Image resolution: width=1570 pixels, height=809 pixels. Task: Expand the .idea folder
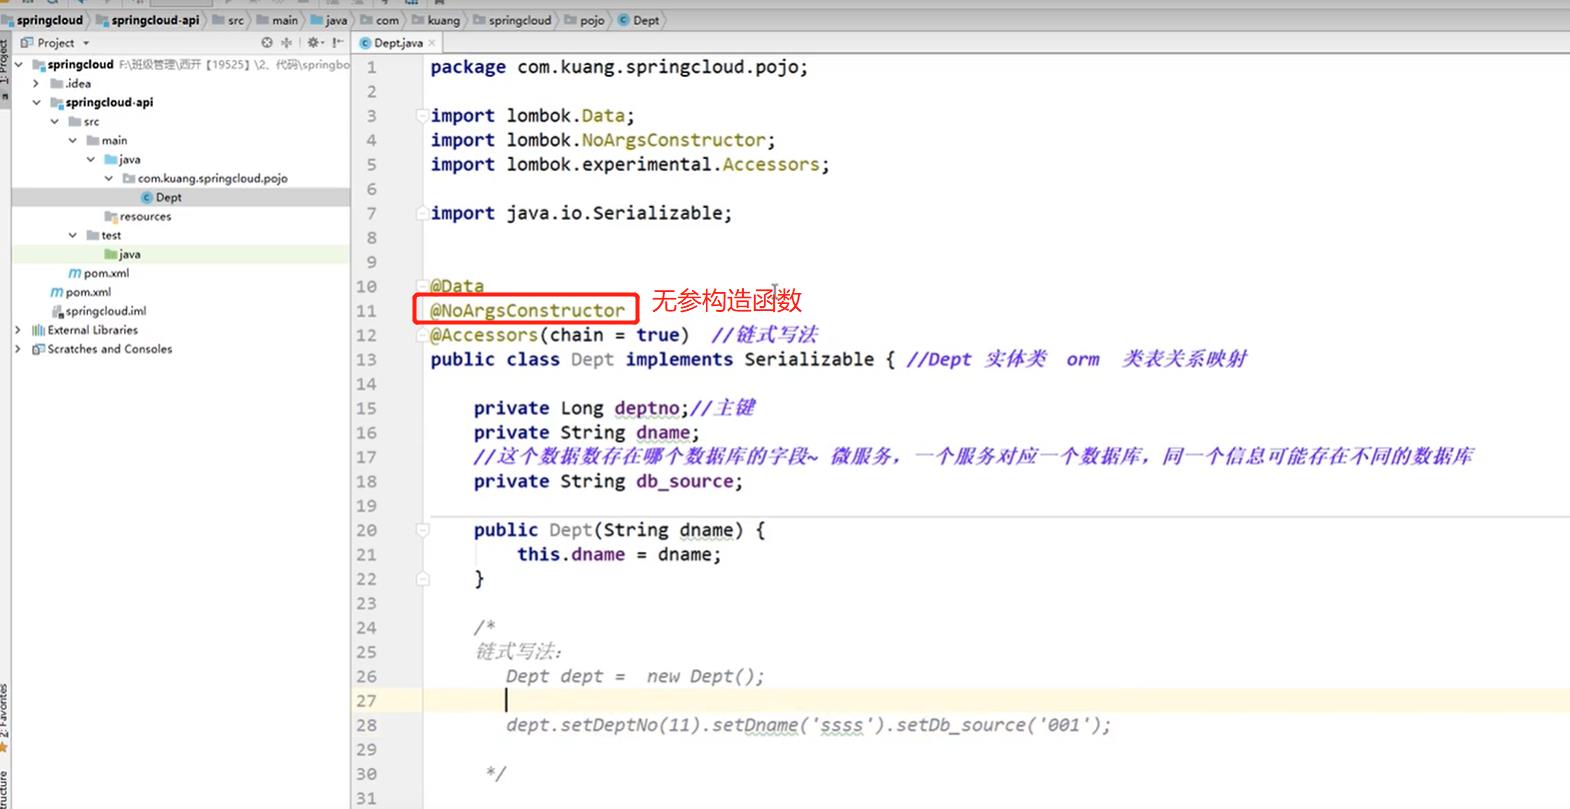tap(37, 83)
